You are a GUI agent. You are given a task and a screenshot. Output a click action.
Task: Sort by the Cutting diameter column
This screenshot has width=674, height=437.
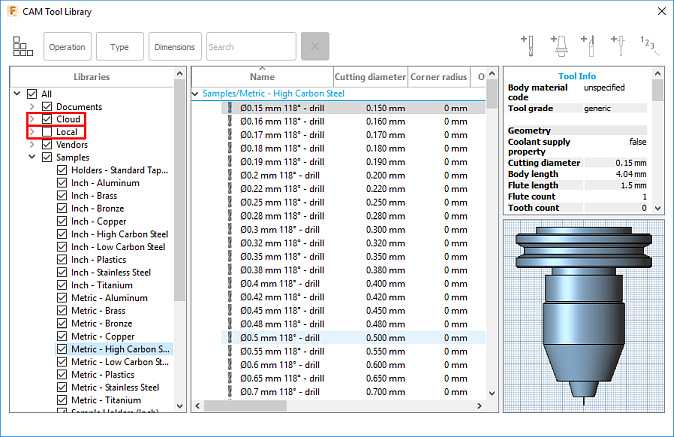tap(370, 77)
